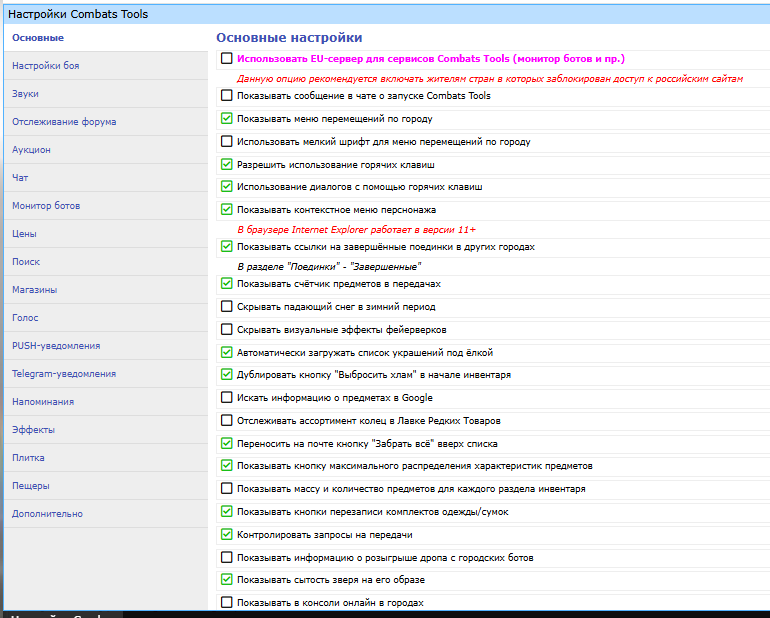Disable "Разрешить использование горячих клавиш" checkbox
This screenshot has height=618, width=770.
tap(226, 164)
